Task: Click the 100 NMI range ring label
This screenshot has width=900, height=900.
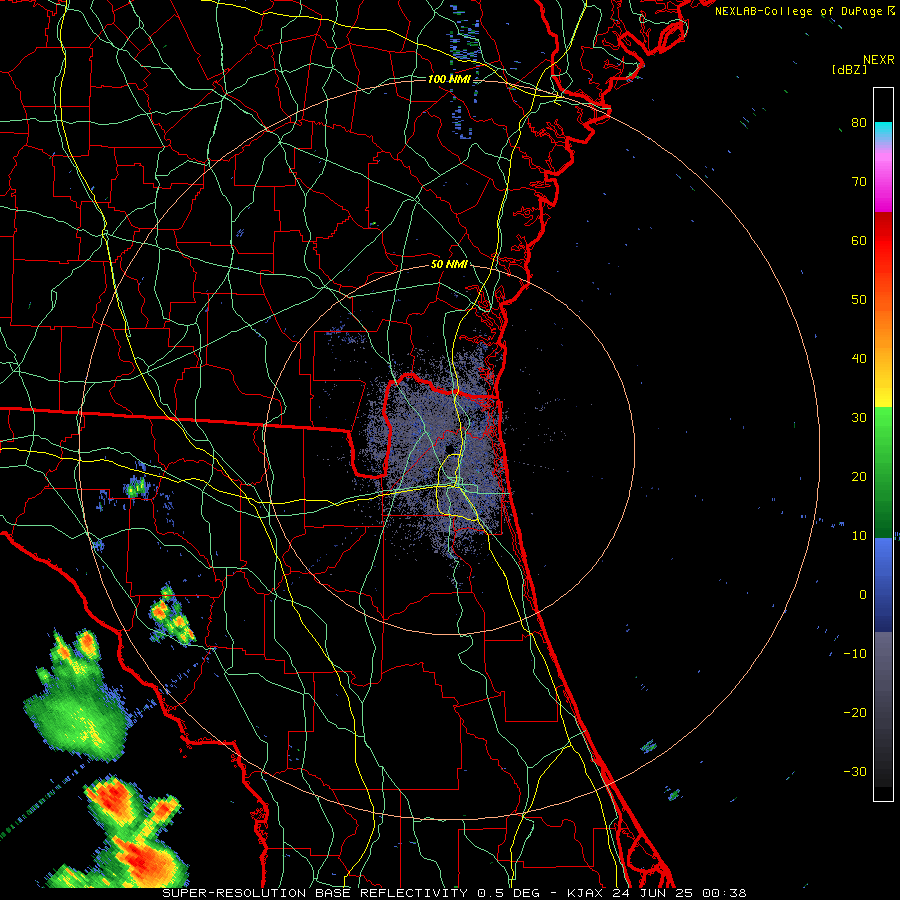Action: point(449,79)
